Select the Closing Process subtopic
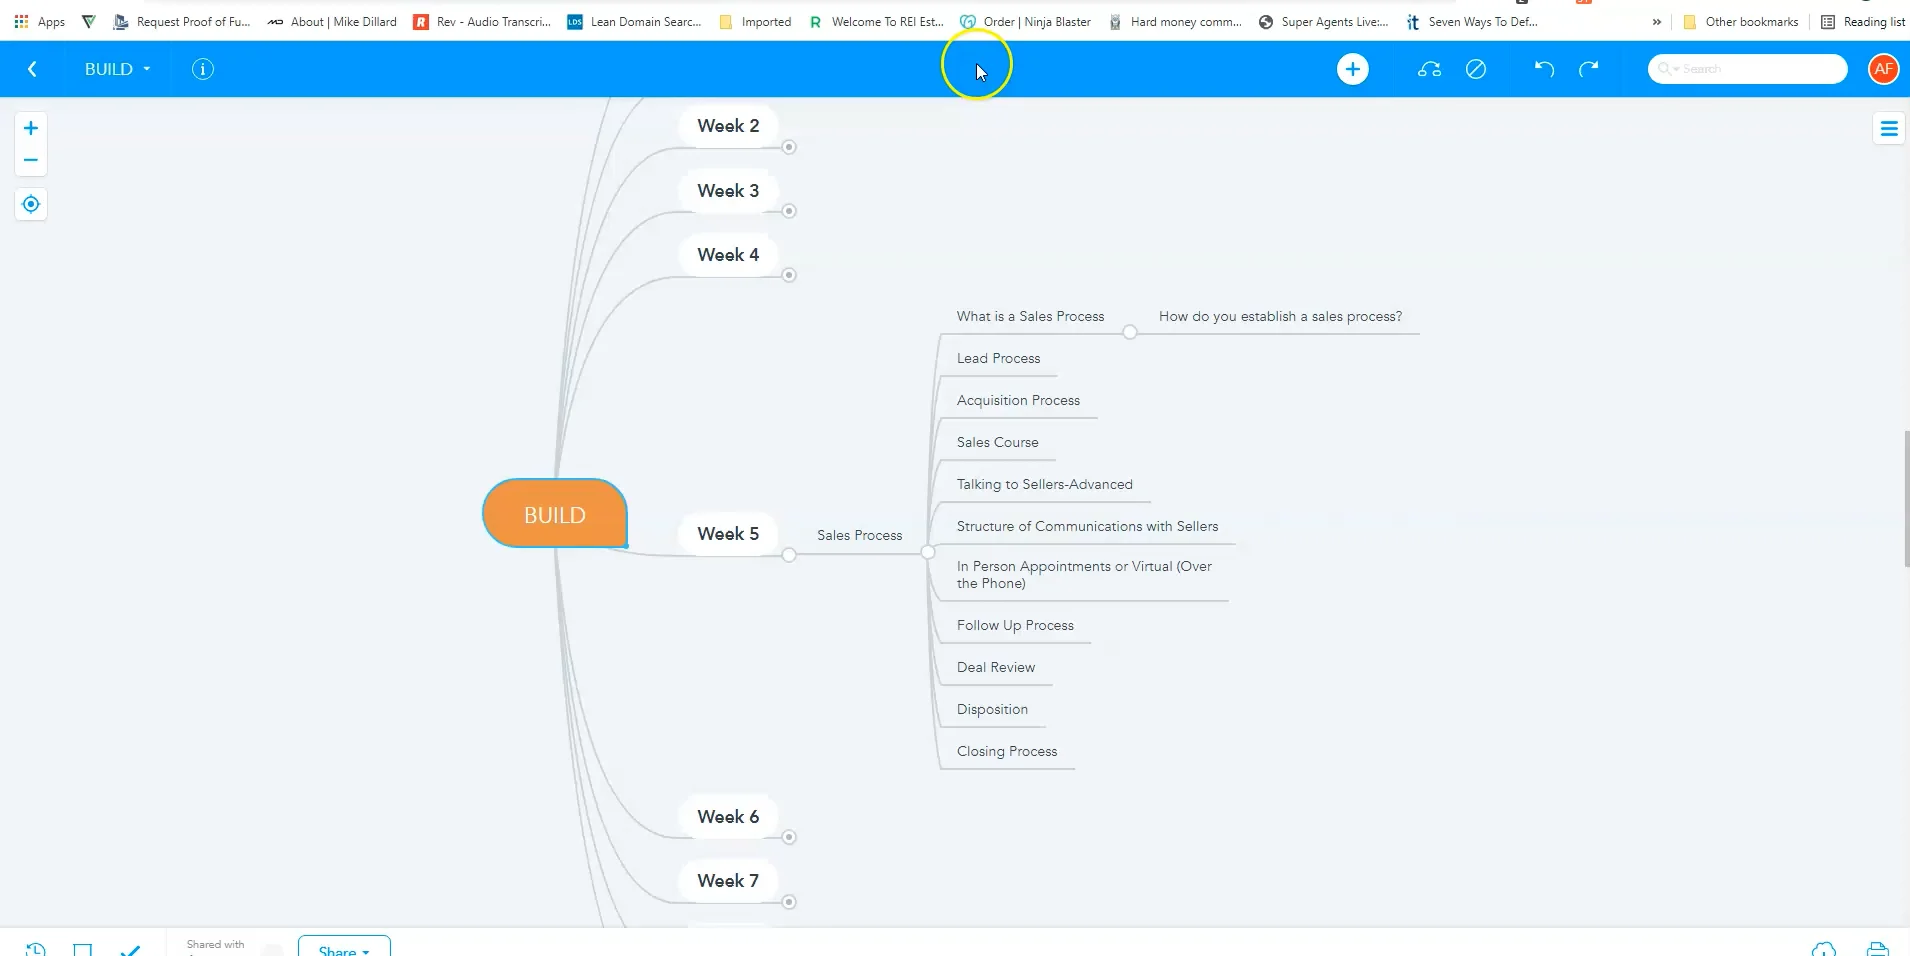Viewport: 1910px width, 956px height. (x=1006, y=751)
